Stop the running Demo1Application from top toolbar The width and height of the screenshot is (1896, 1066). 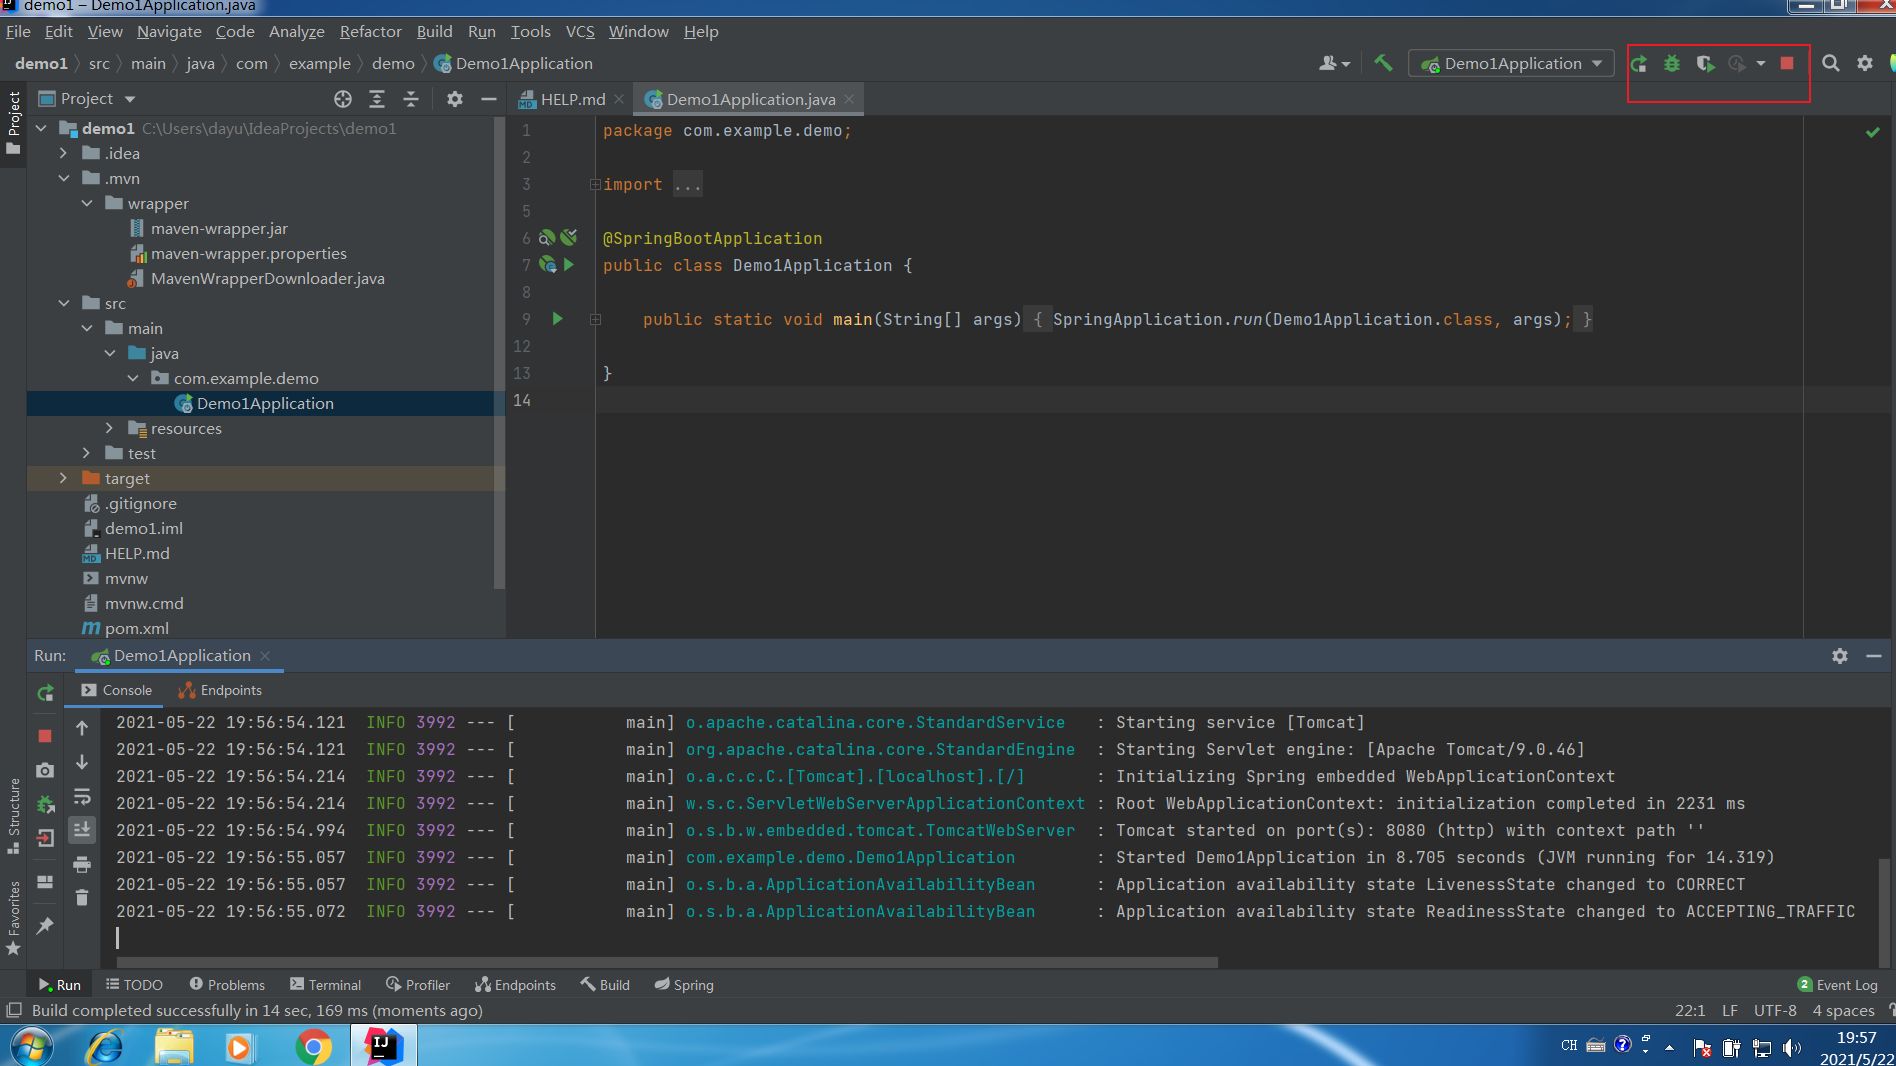[x=1787, y=64]
